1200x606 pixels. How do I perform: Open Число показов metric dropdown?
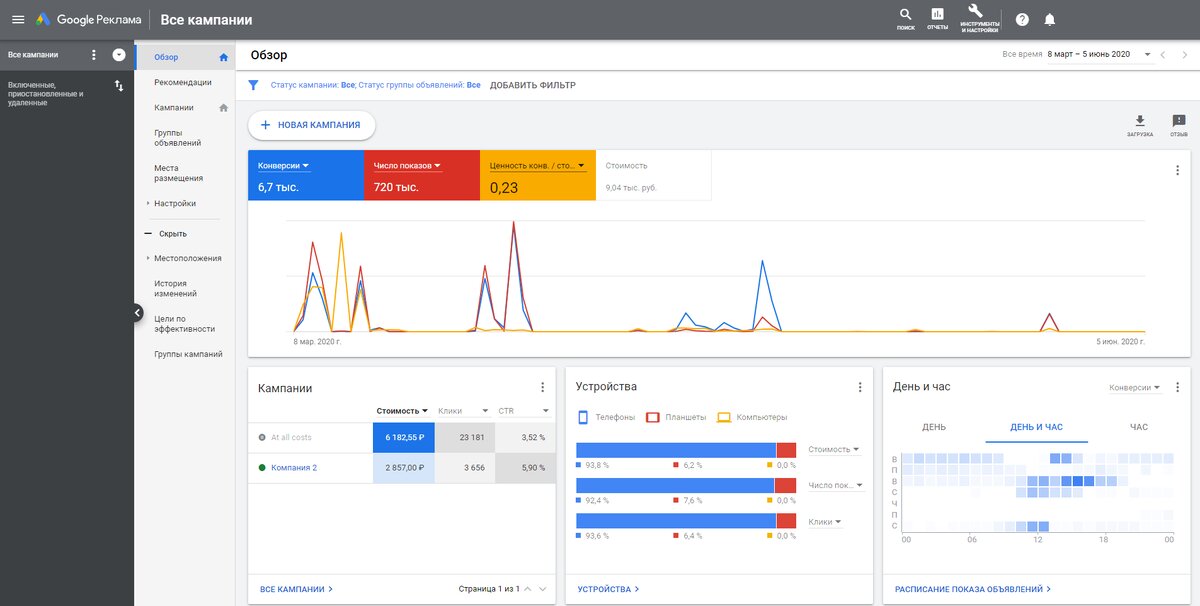pos(407,165)
